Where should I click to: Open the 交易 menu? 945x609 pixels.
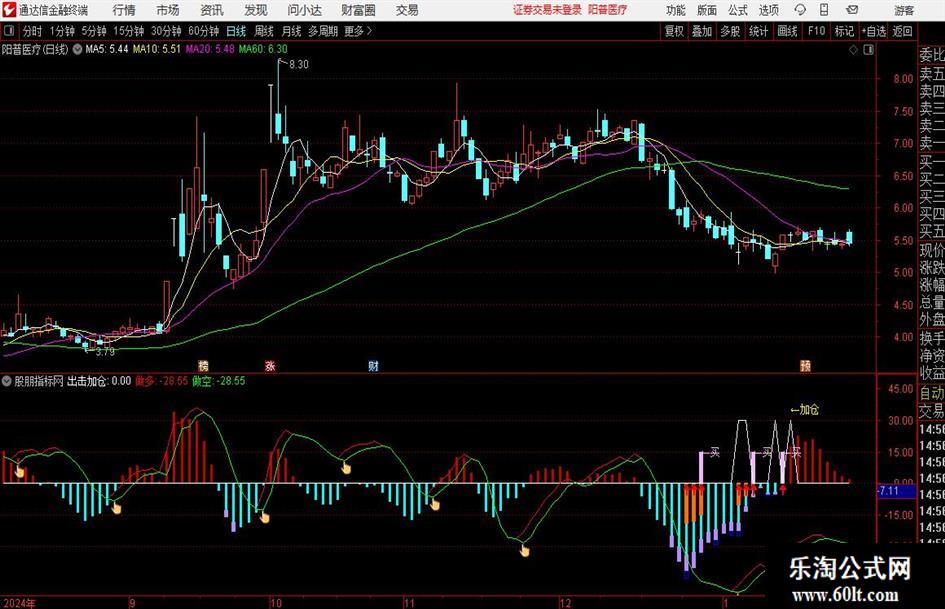407,10
